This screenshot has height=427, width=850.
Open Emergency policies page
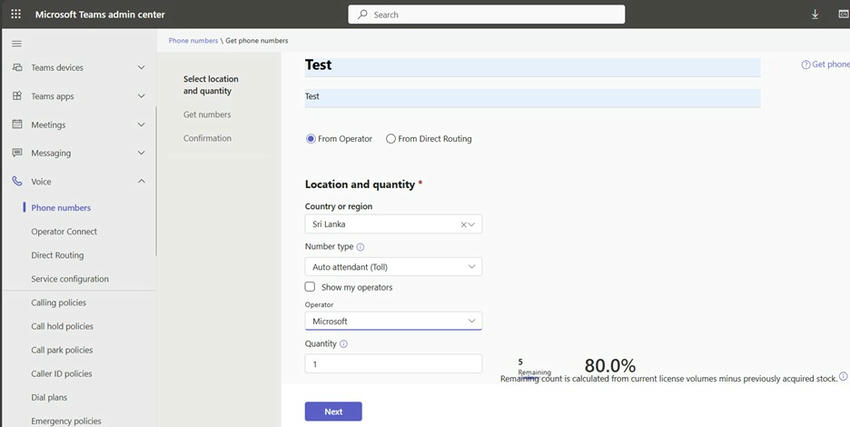[x=66, y=420]
